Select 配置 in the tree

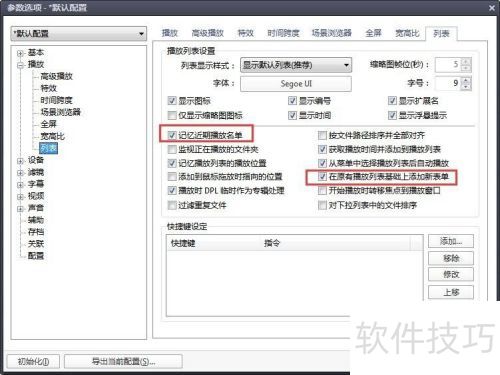tap(36, 256)
